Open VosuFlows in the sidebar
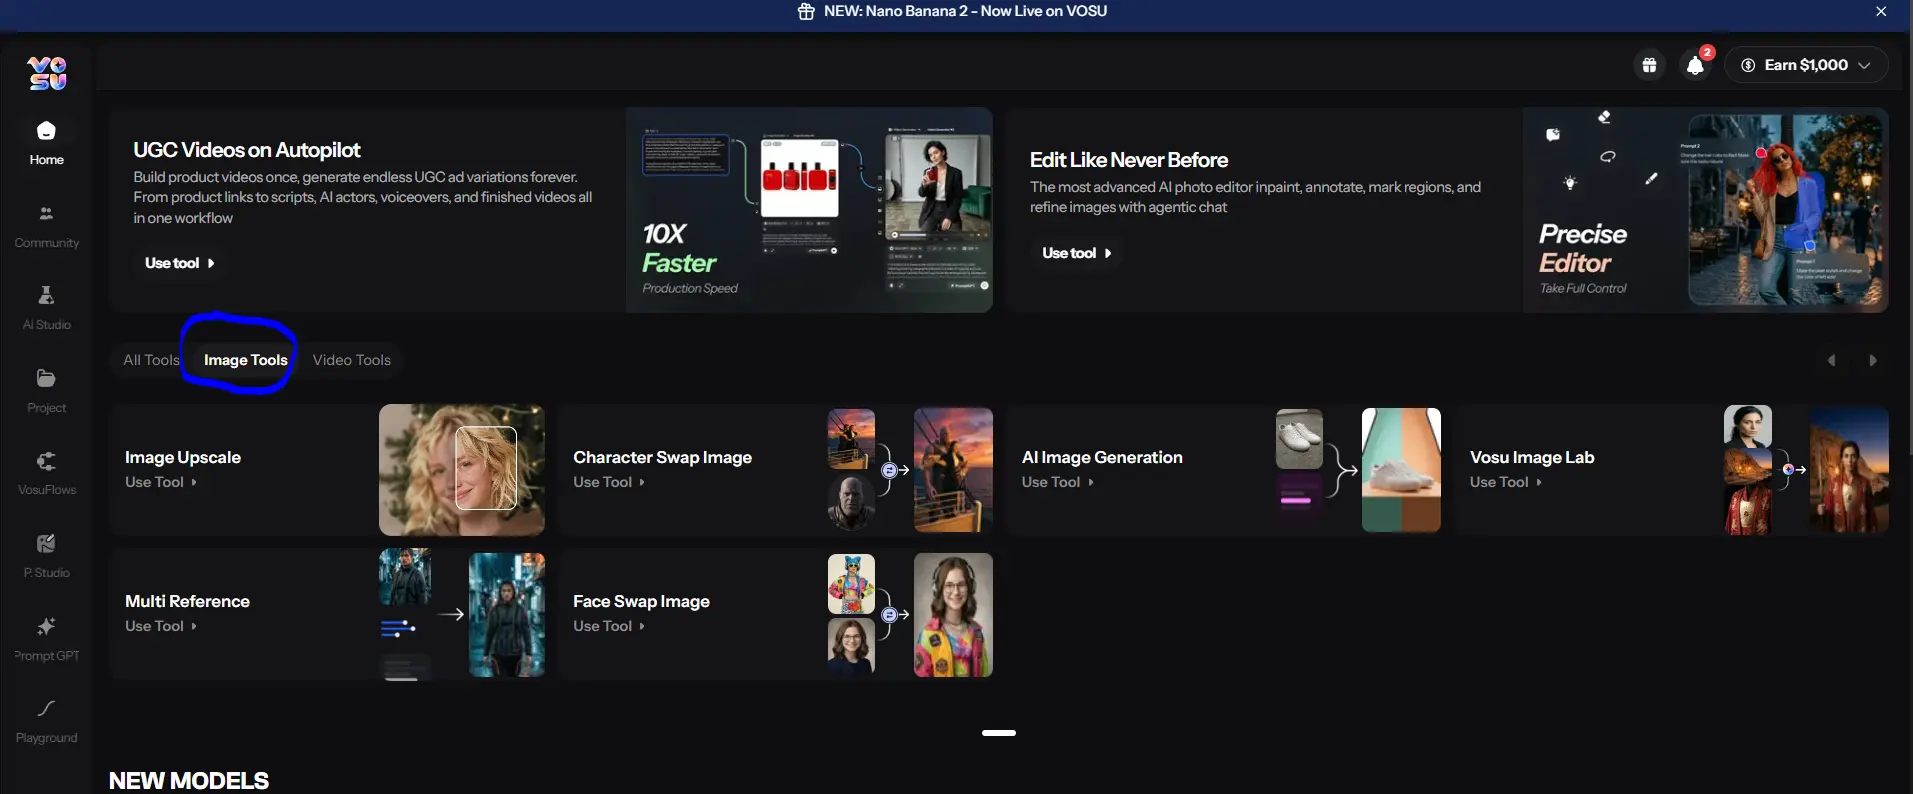This screenshot has height=794, width=1913. pos(46,474)
